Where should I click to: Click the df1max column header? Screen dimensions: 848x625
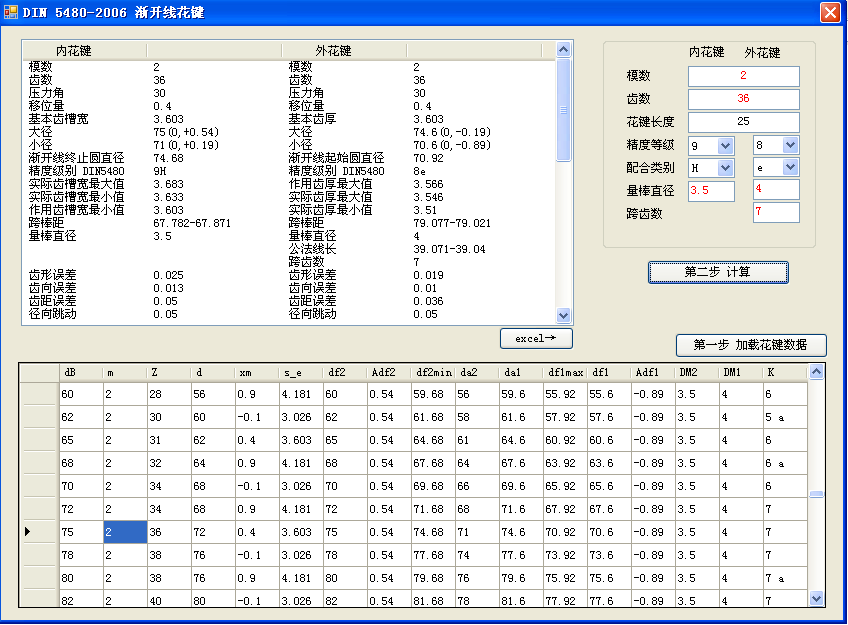coord(565,373)
